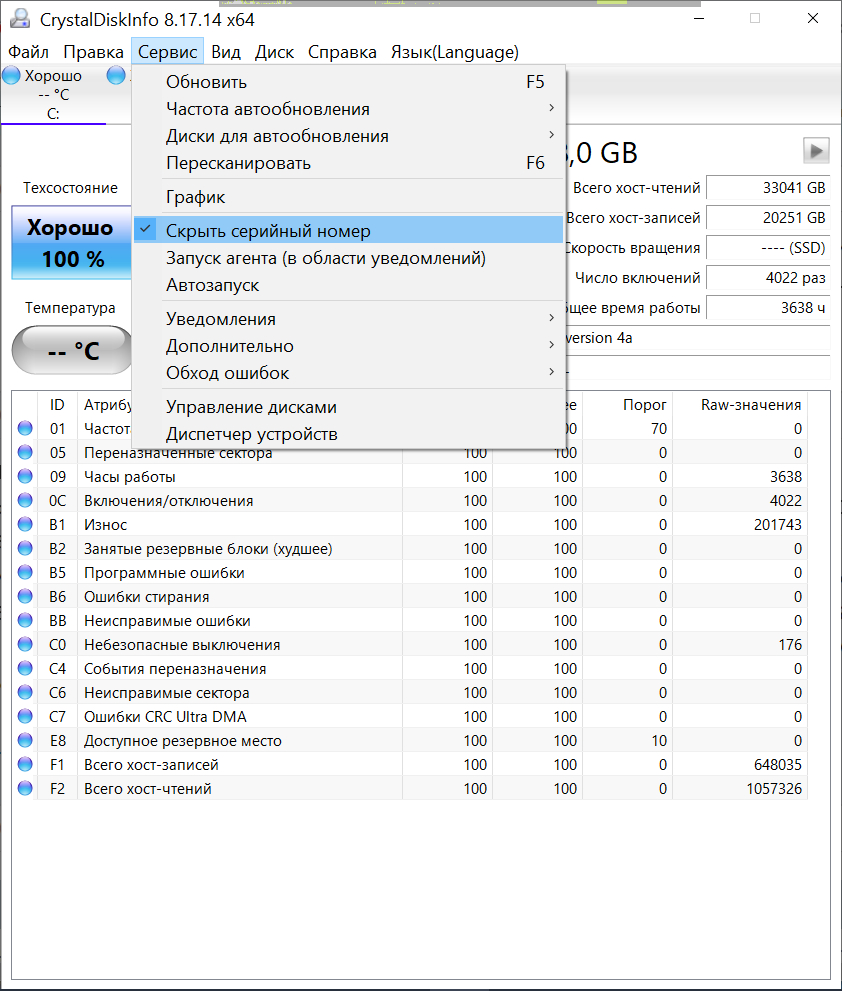Viewport: 842px width, 991px height.
Task: Open the Правка menu
Action: [x=94, y=52]
